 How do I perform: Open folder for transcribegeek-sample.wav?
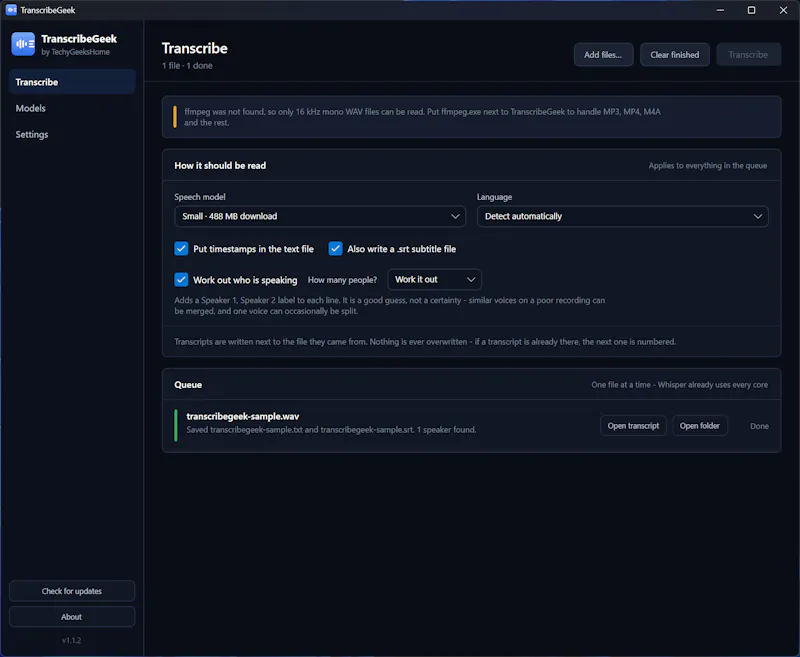click(x=699, y=426)
